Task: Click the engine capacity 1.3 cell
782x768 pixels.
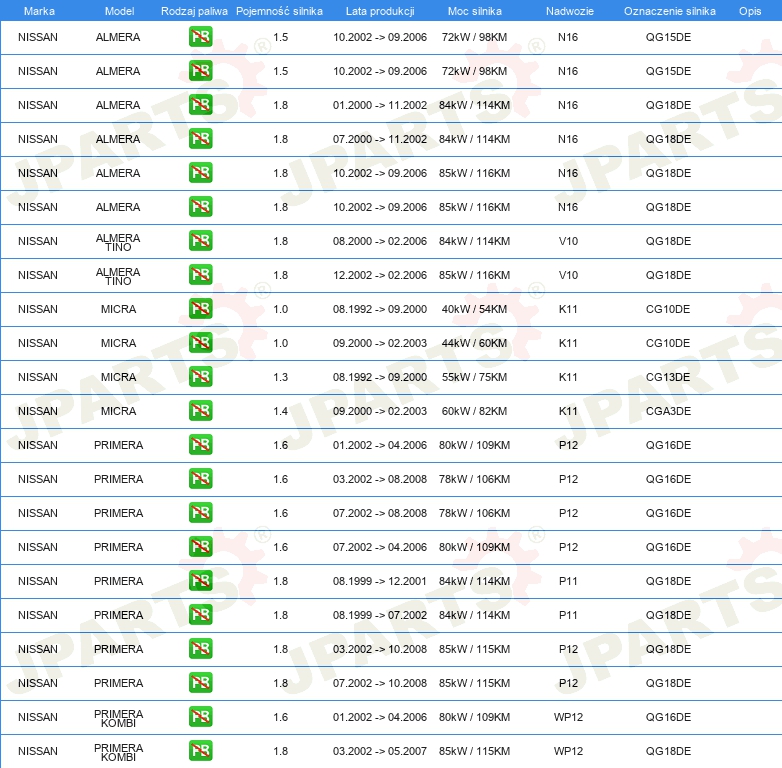Action: point(280,377)
